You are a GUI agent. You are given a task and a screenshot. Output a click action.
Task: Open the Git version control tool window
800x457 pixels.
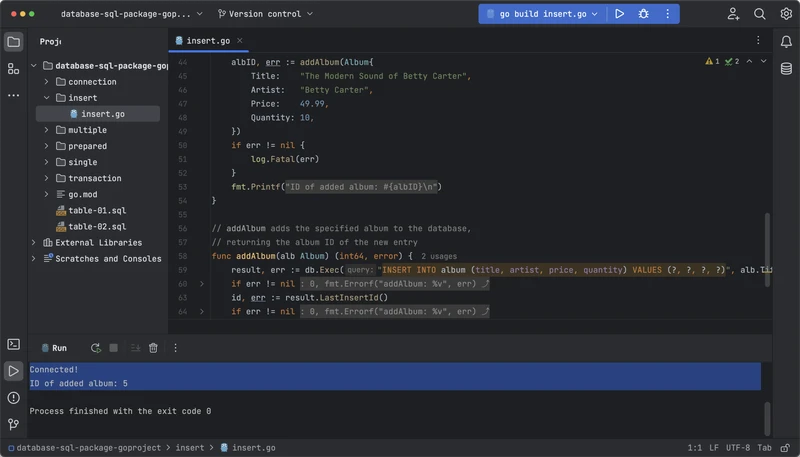pos(14,423)
